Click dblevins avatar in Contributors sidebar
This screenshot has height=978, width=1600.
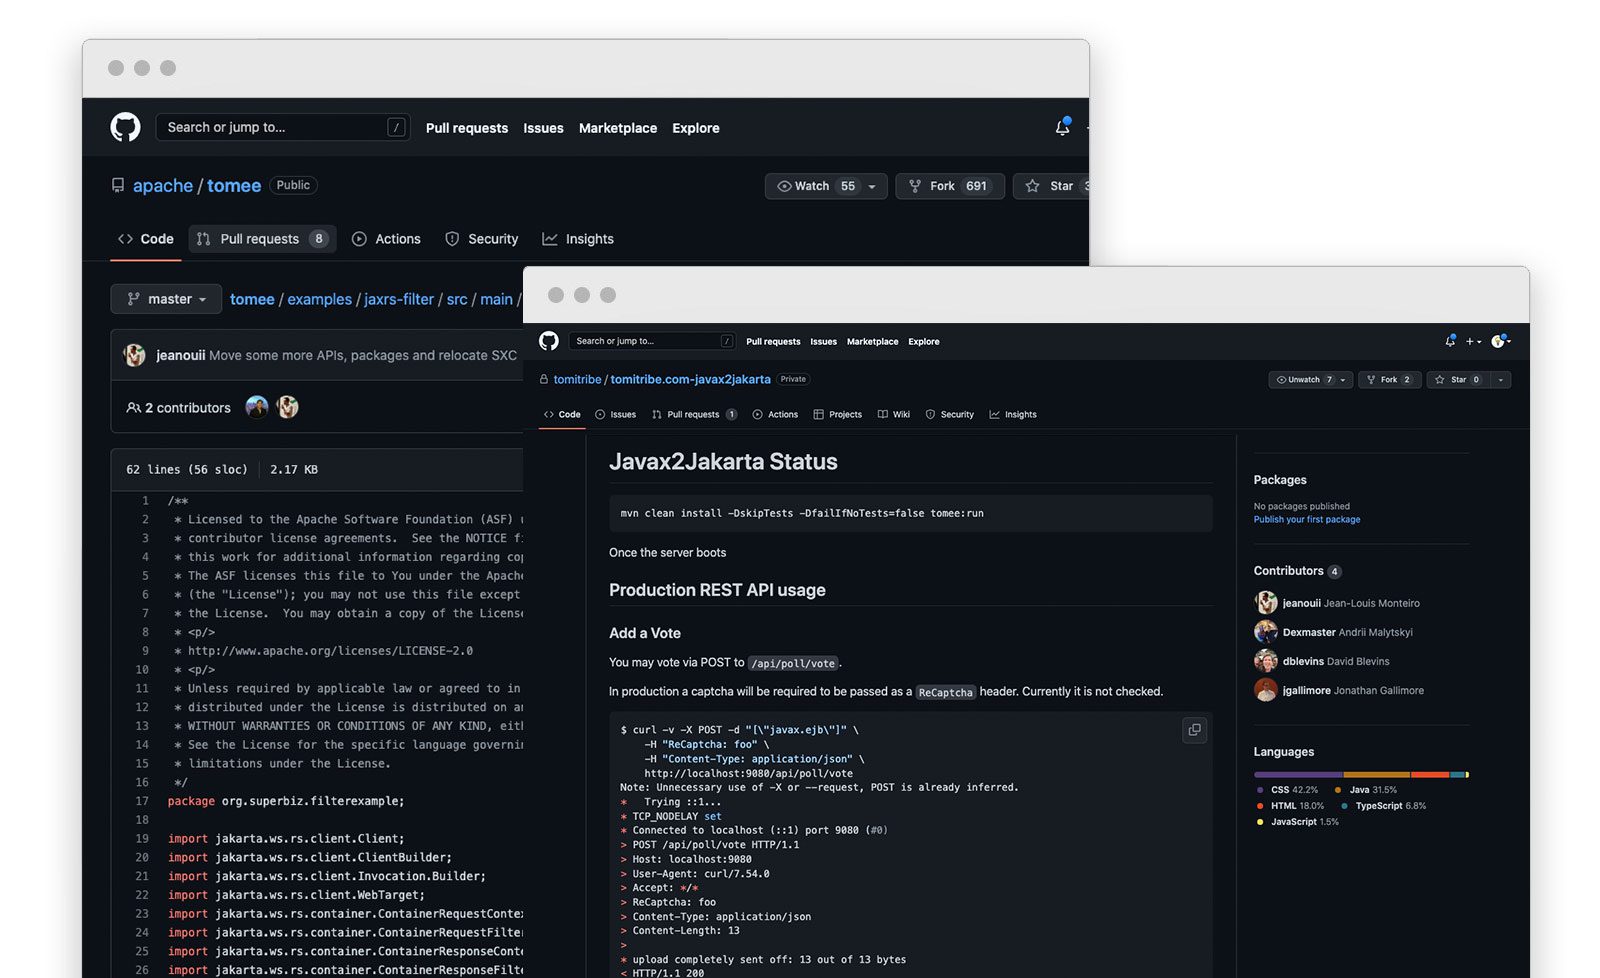tap(1266, 660)
